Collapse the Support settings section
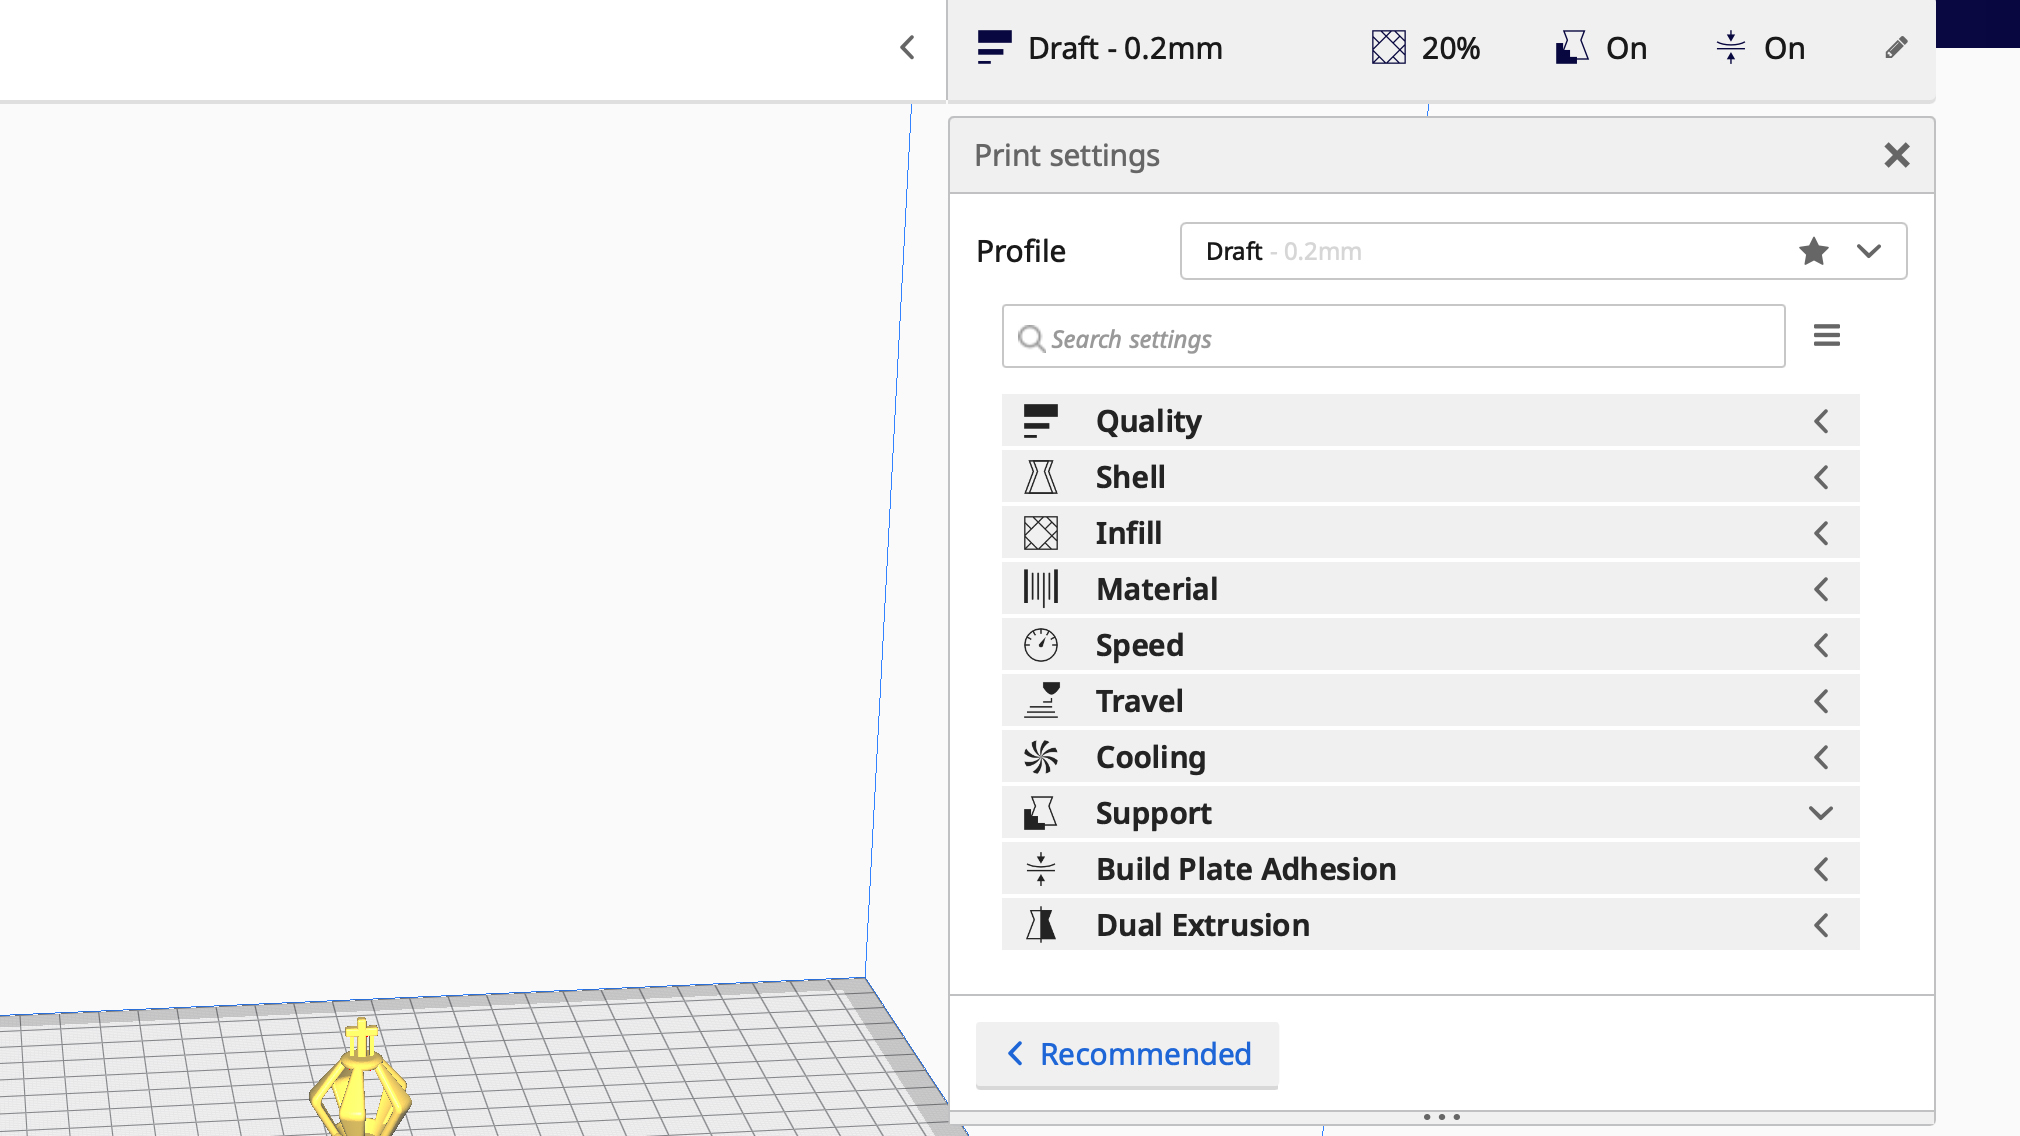This screenshot has height=1136, width=2020. point(1820,813)
